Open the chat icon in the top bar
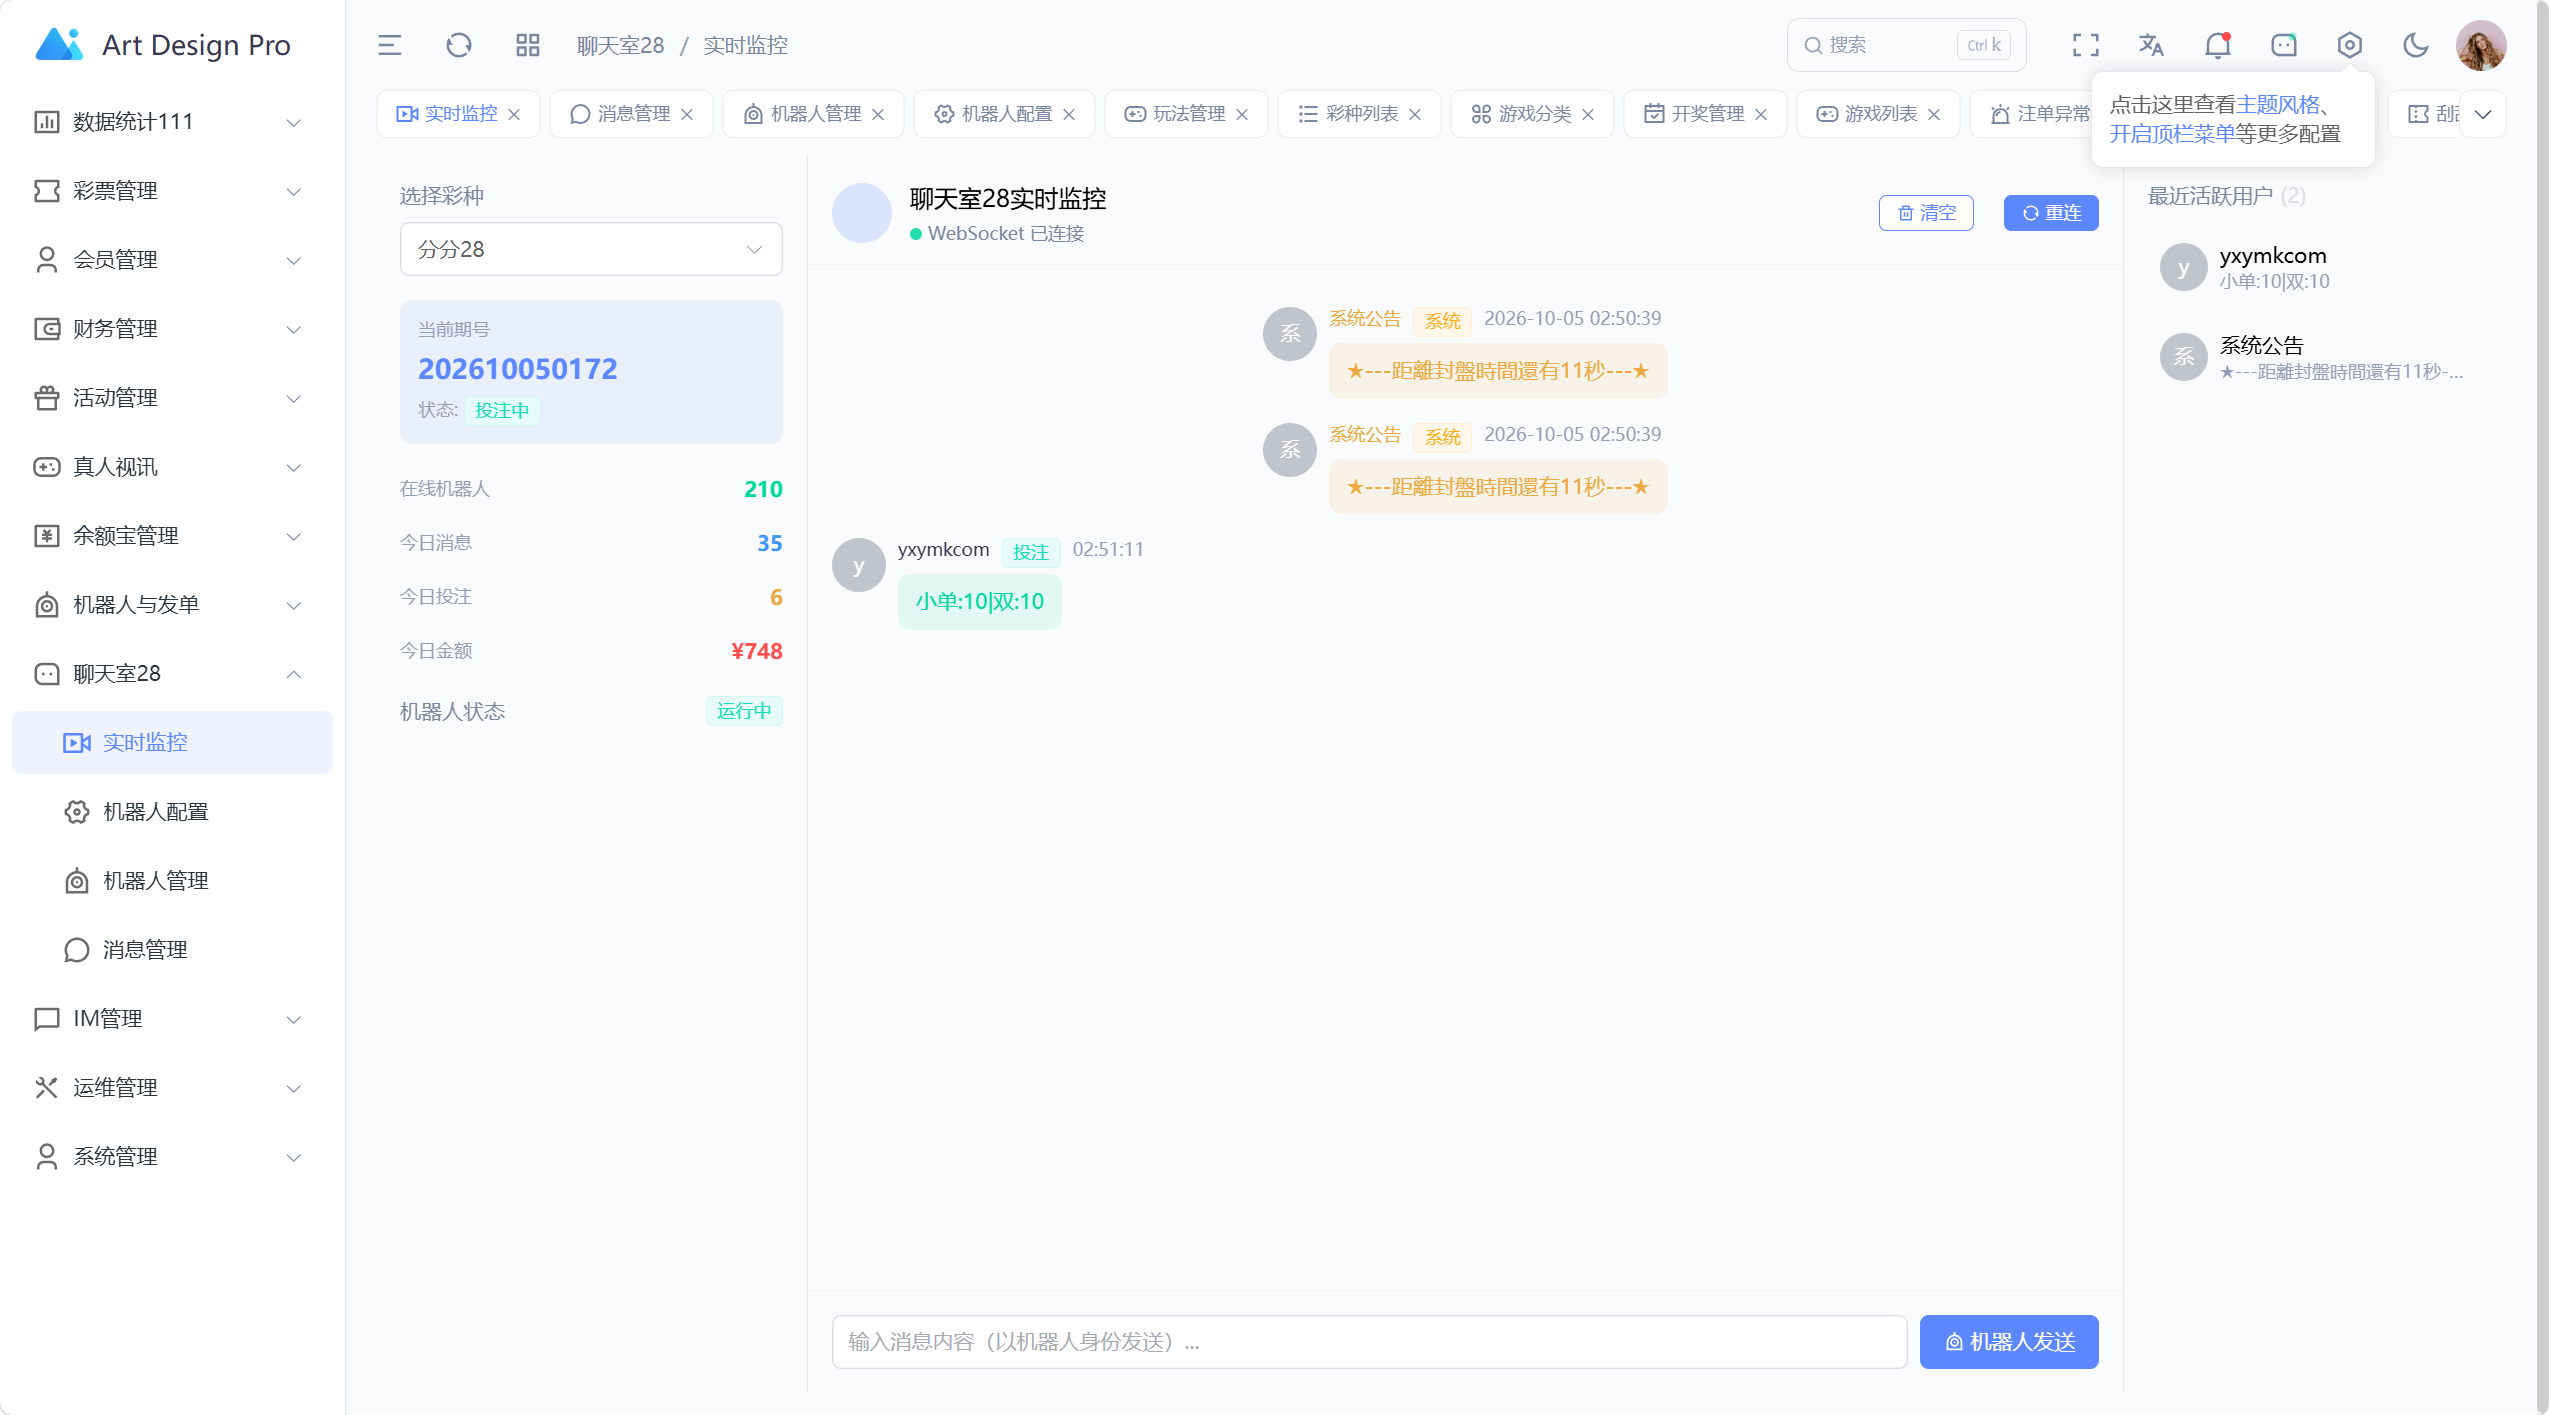The image size is (2549, 1415). [2283, 45]
